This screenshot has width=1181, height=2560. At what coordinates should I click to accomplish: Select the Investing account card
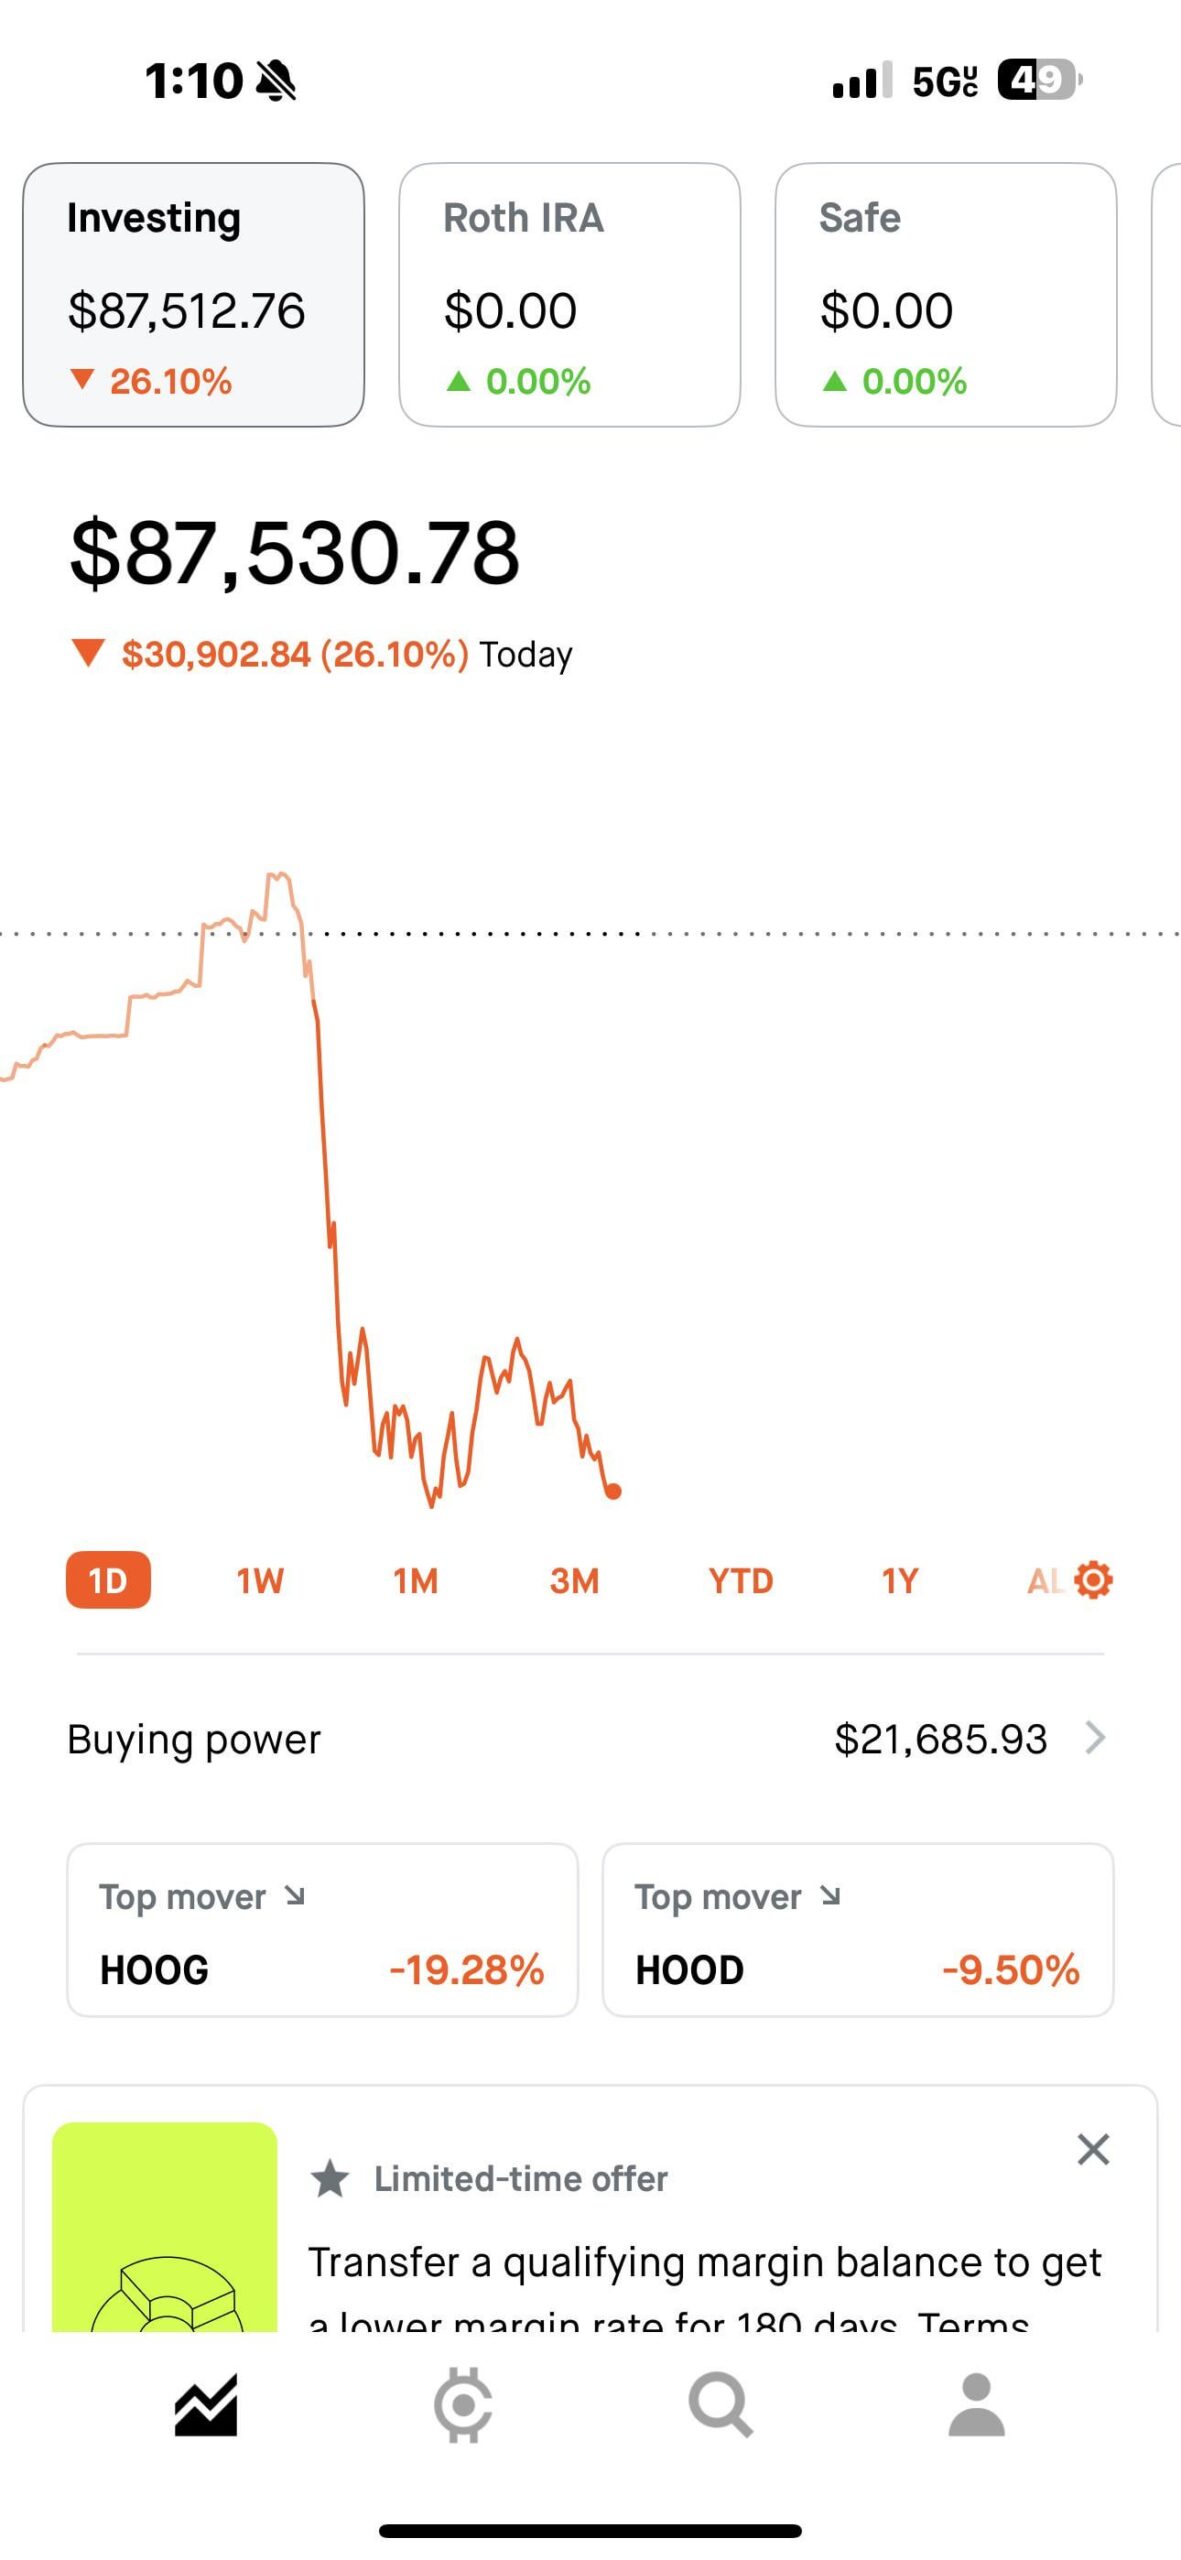coord(193,295)
